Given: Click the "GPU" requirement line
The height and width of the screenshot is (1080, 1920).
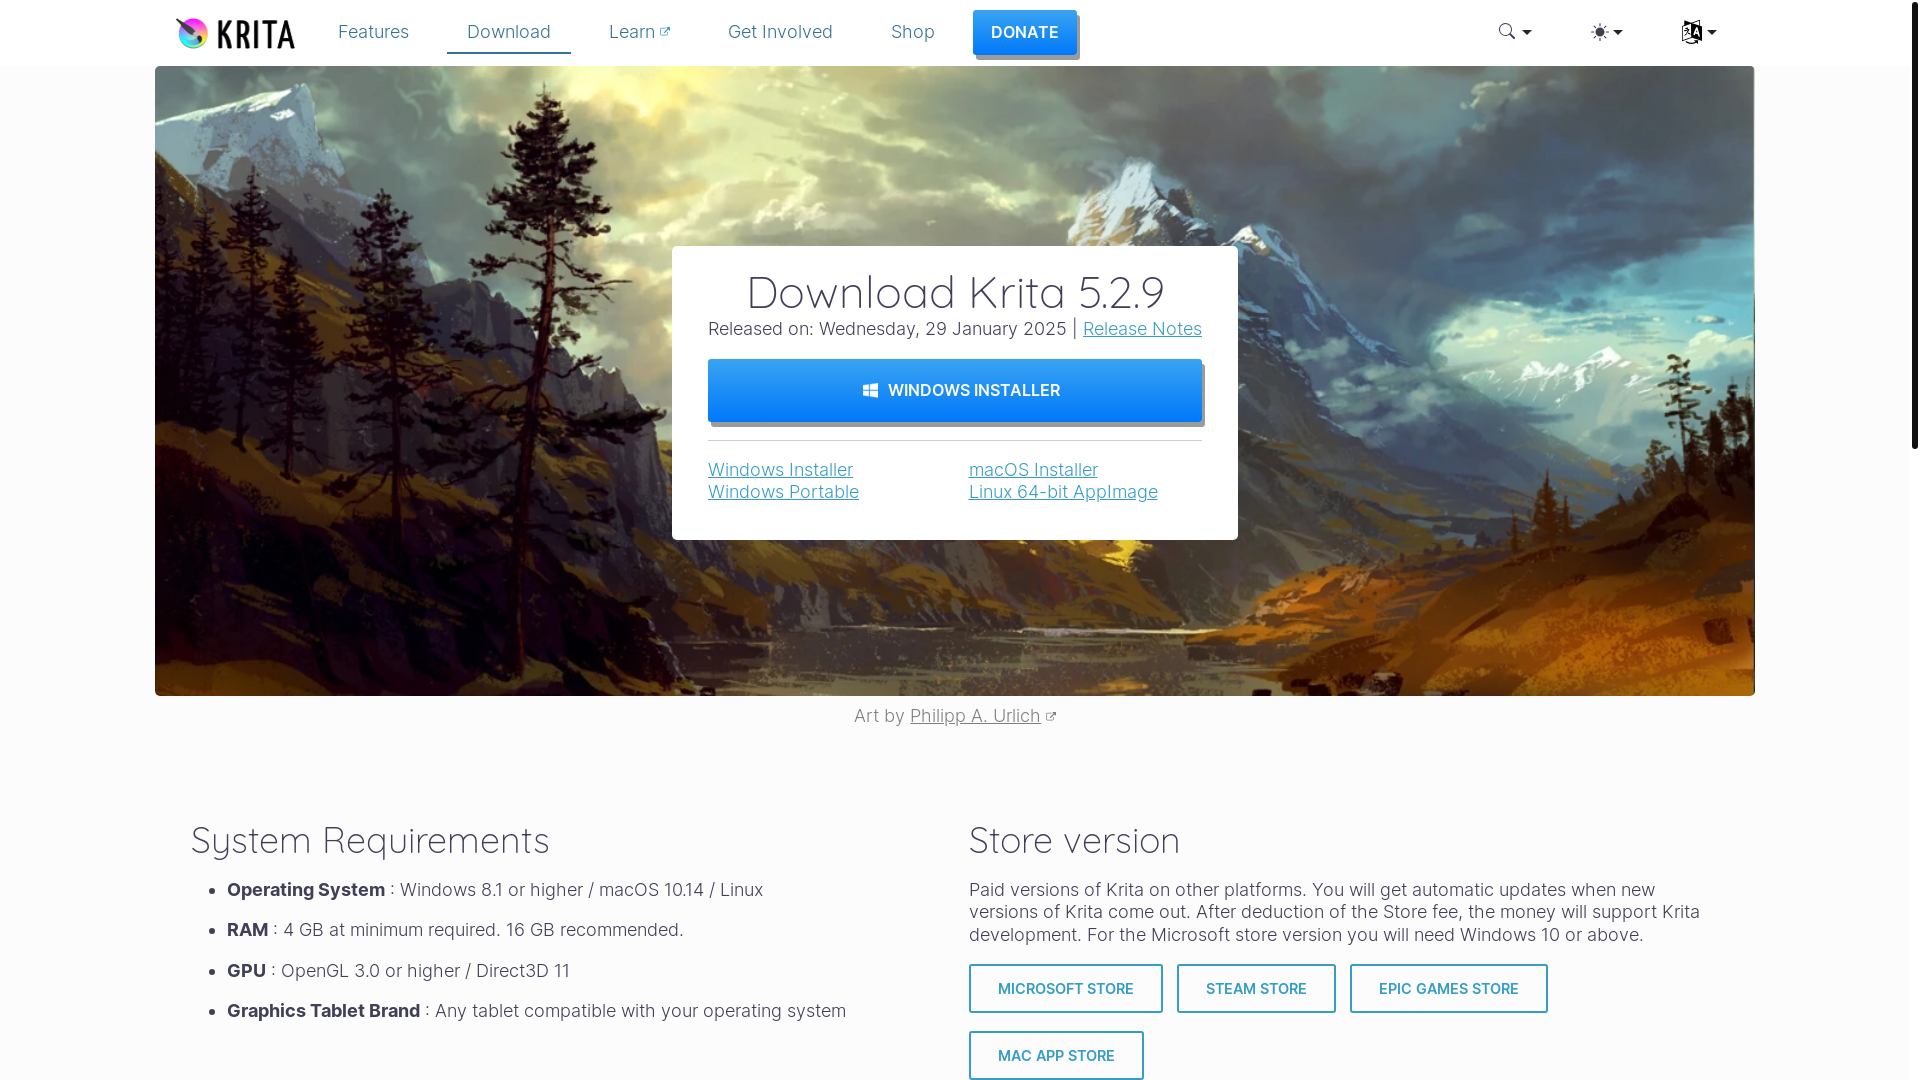Looking at the screenshot, I should (398, 971).
